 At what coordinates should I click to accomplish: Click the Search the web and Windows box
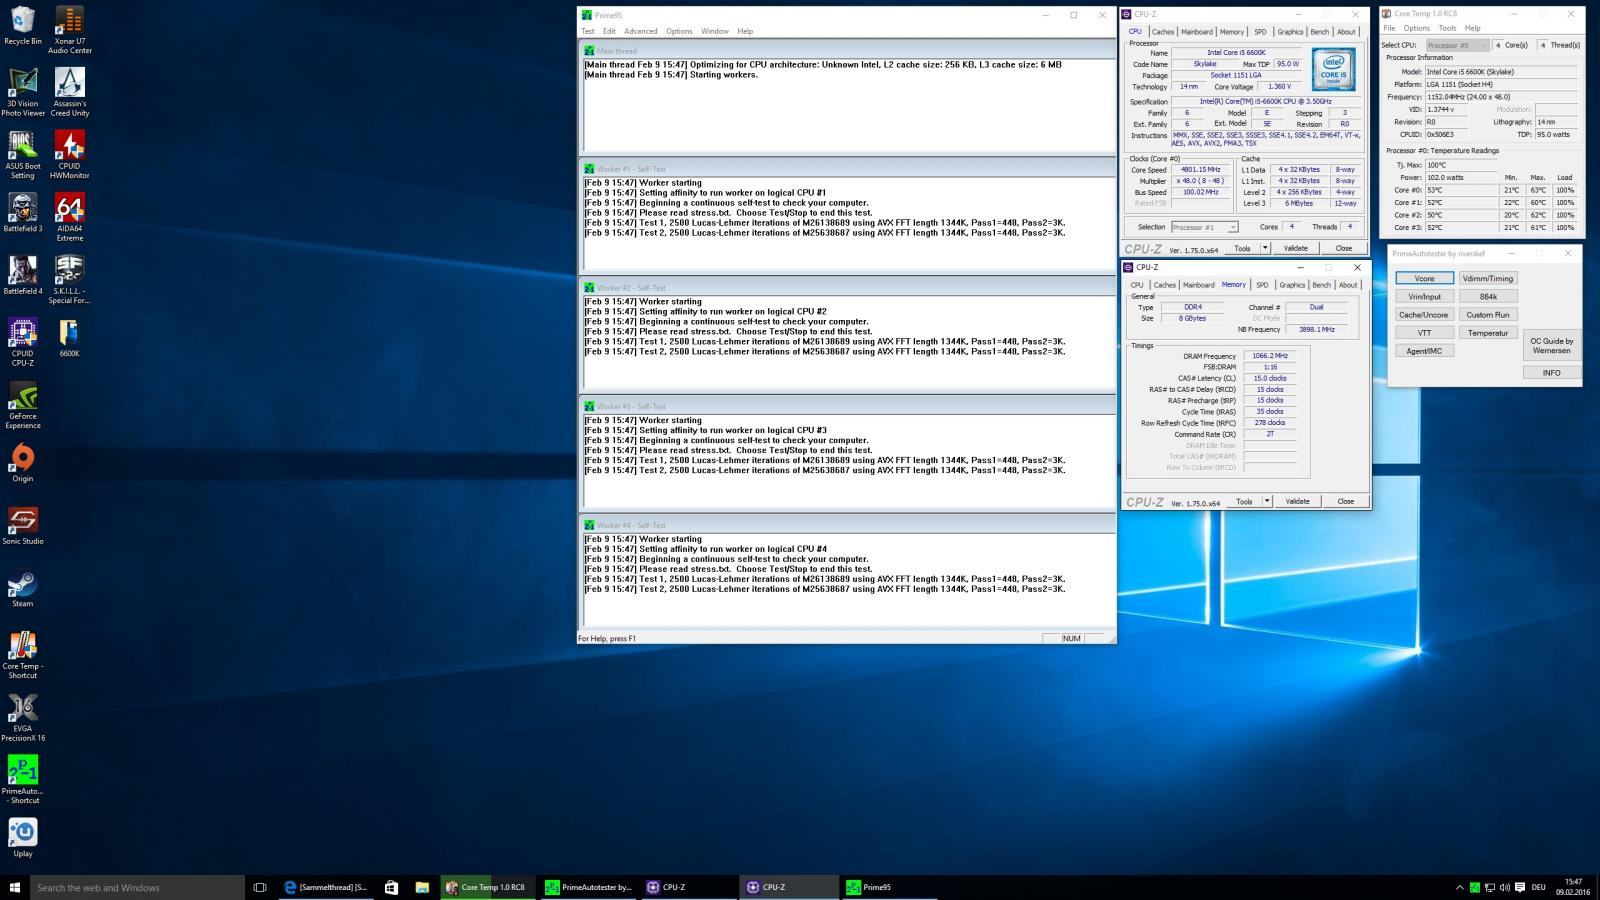coord(137,887)
